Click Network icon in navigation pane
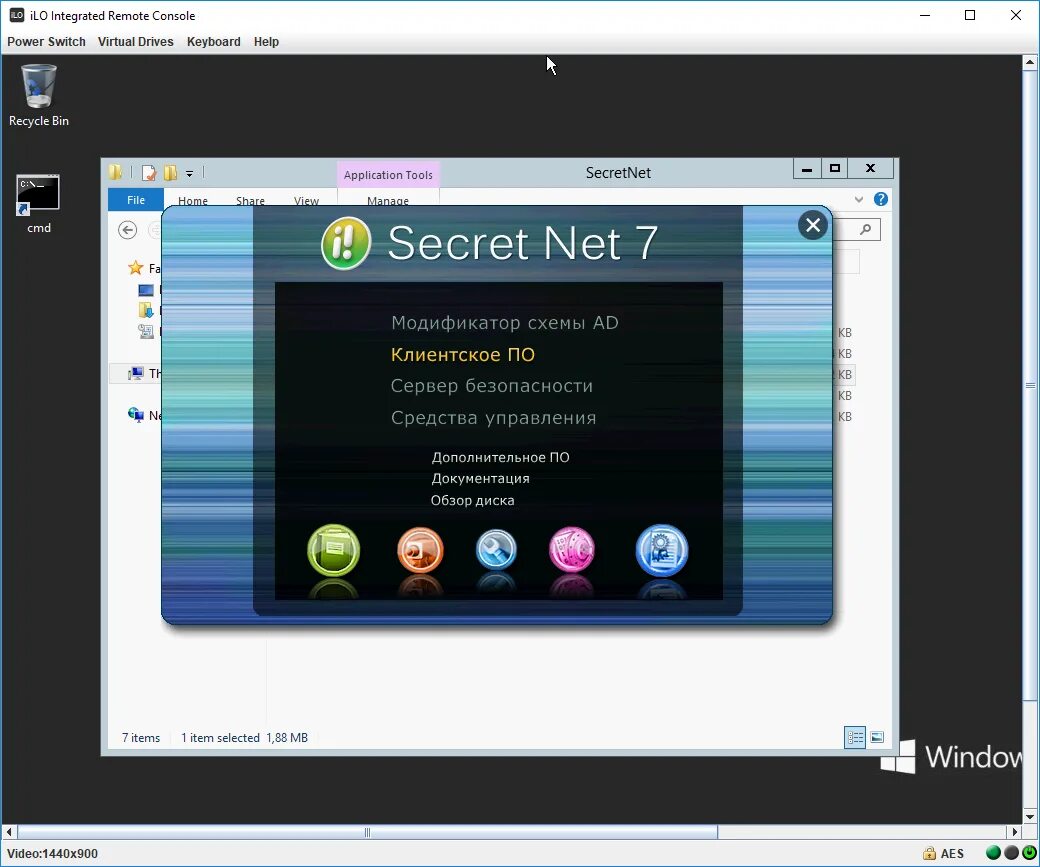Image resolution: width=1040 pixels, height=867 pixels. click(x=135, y=415)
